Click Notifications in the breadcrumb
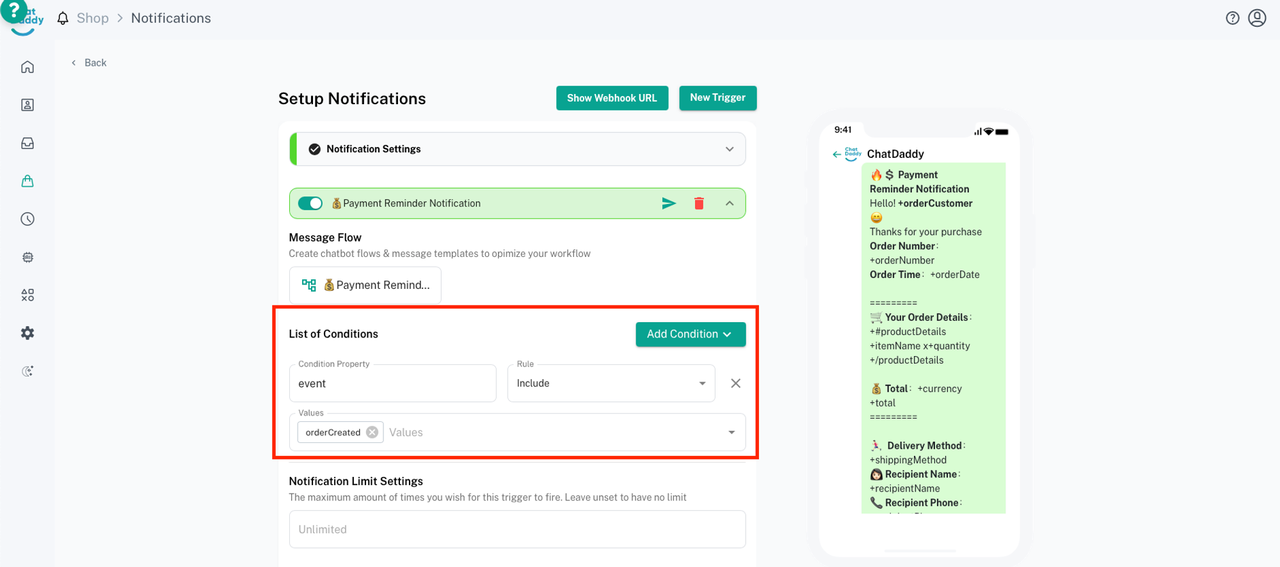This screenshot has height=567, width=1280. coord(171,18)
